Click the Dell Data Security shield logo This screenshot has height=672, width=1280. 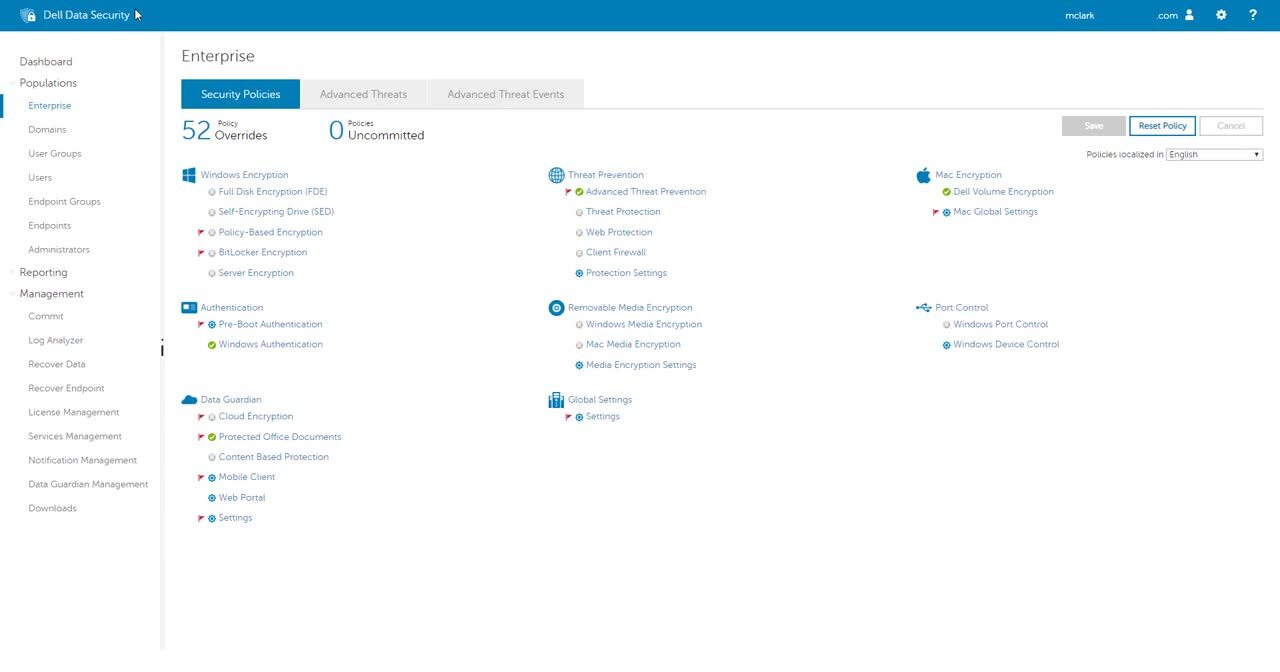tap(28, 15)
